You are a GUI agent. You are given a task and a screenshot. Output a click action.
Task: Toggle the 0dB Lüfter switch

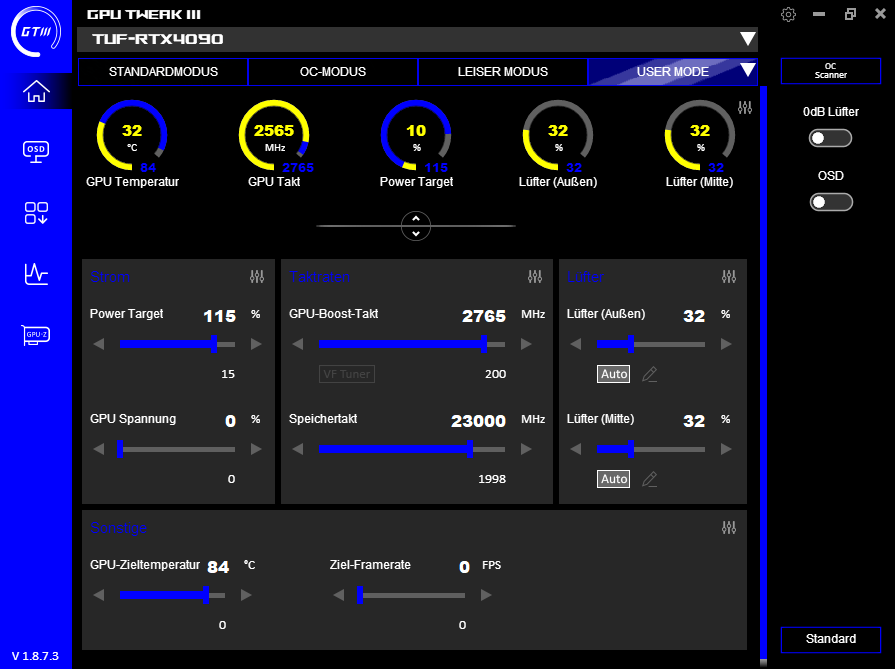831,138
